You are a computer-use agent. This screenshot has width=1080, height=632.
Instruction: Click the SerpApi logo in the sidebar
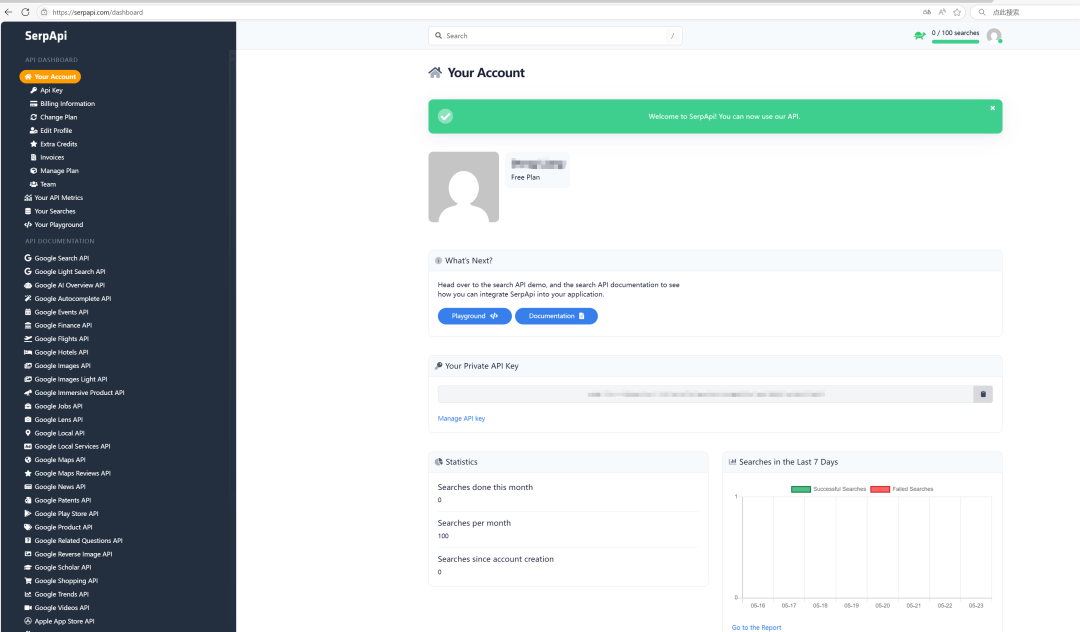(x=46, y=36)
